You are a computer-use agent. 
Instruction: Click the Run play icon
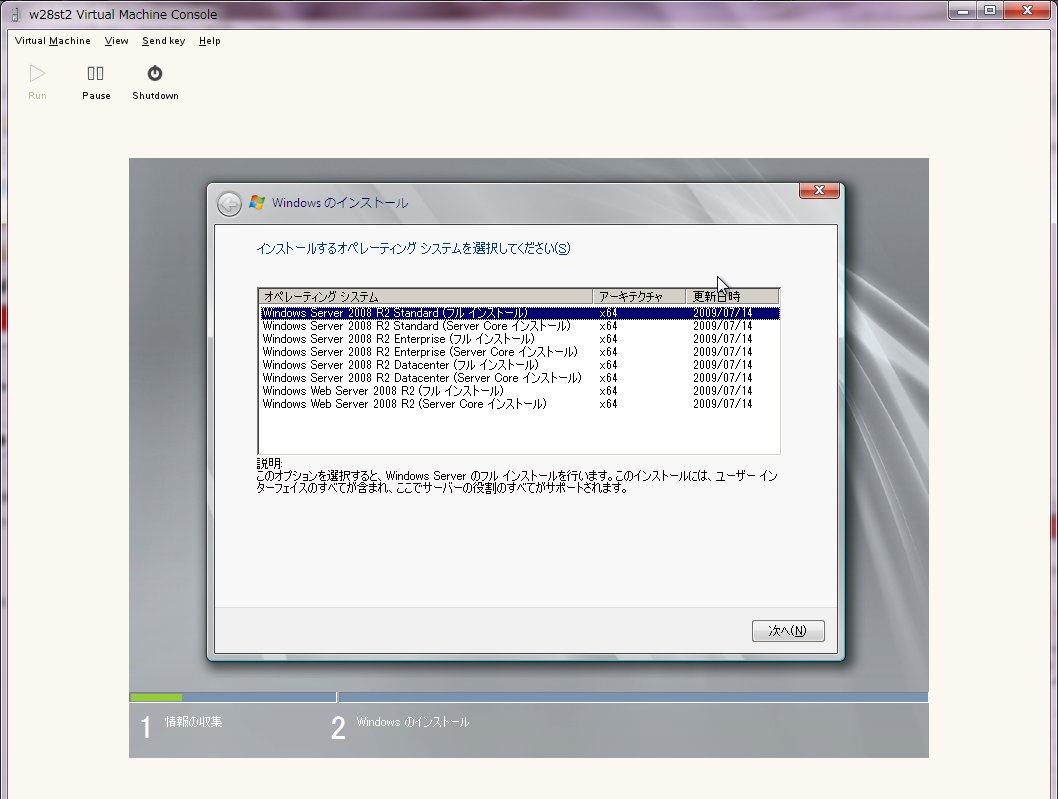pos(37,73)
